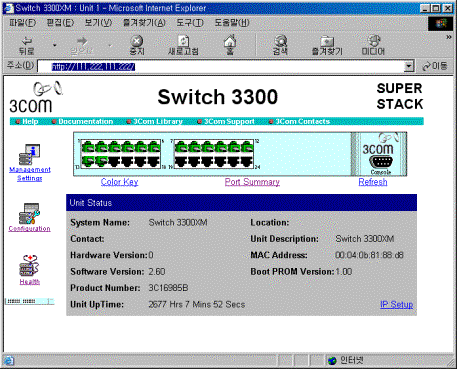Open the Configuration text link
Image resolution: width=457 pixels, height=369 pixels.
pyautogui.click(x=29, y=229)
